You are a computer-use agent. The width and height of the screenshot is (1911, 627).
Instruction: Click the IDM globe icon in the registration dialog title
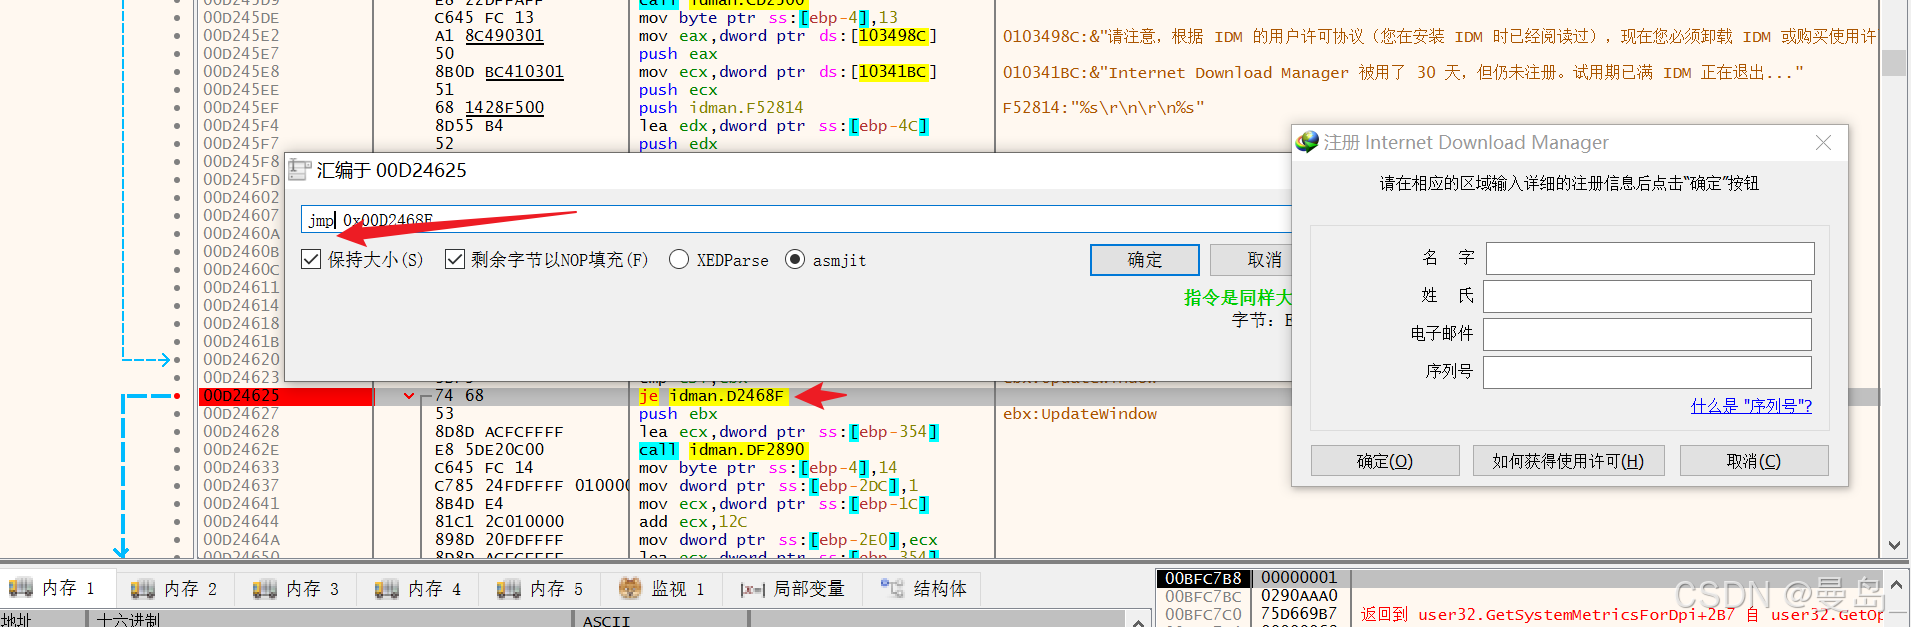tap(1307, 142)
